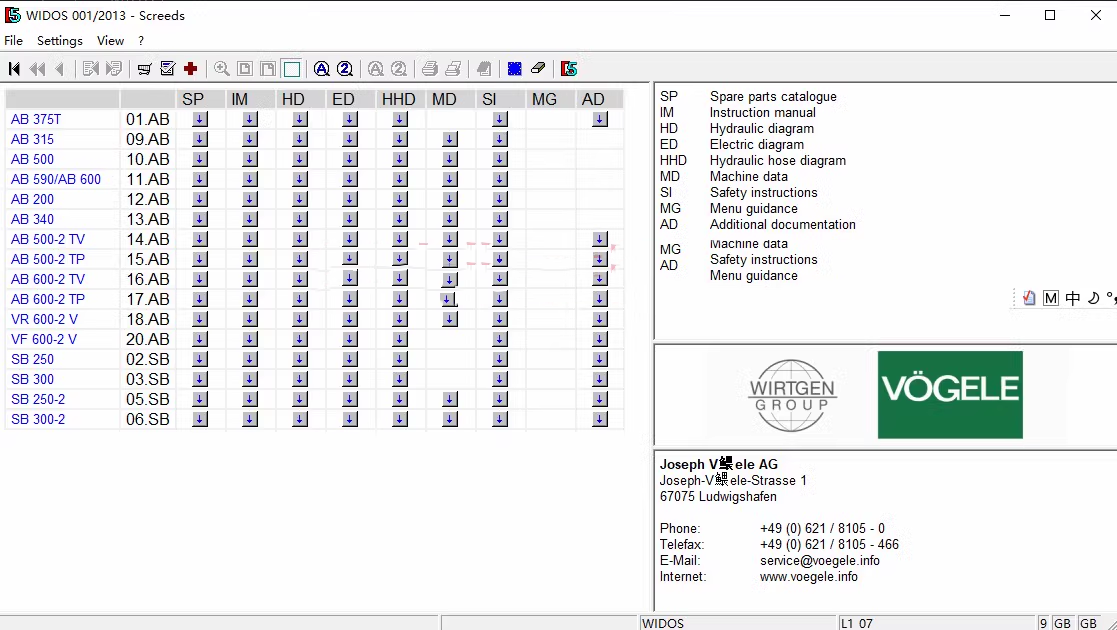Open the hydraulic diagram for AB 500

[300, 160]
